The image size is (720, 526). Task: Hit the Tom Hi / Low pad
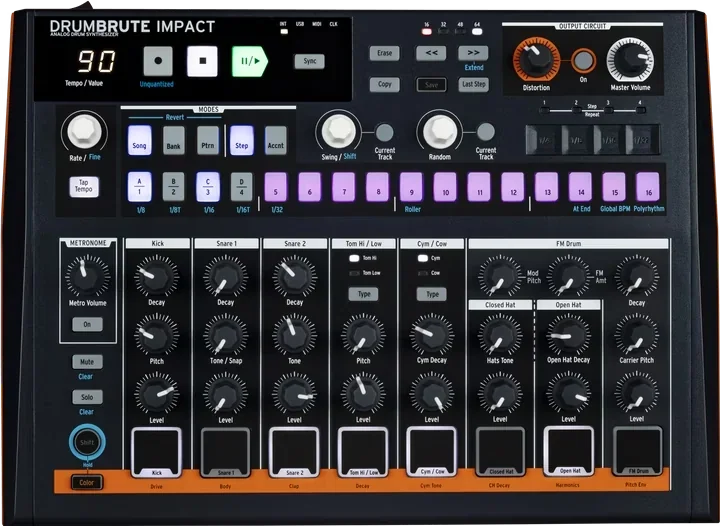click(x=363, y=453)
